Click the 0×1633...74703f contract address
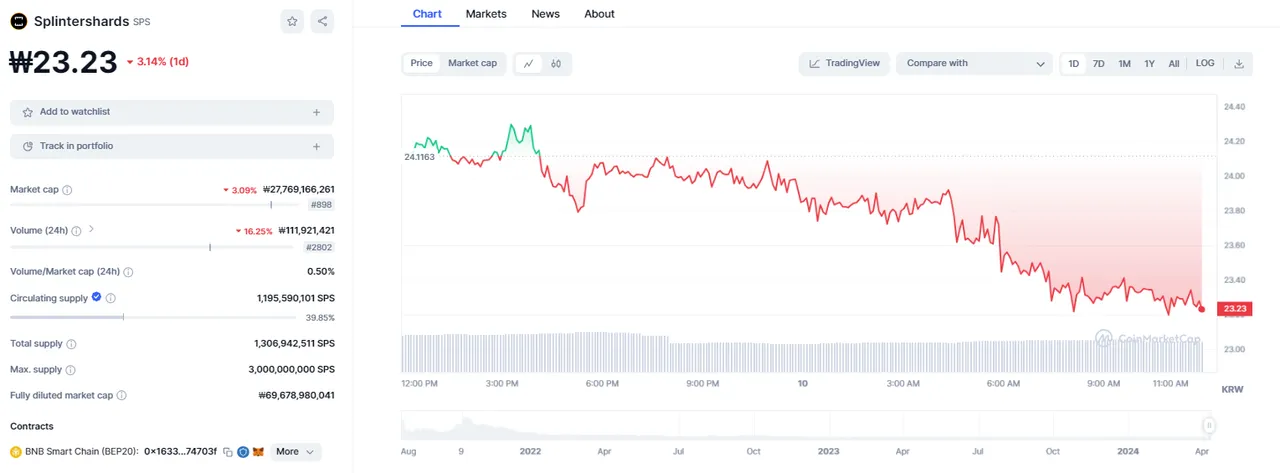The image size is (1280, 473). pos(181,452)
